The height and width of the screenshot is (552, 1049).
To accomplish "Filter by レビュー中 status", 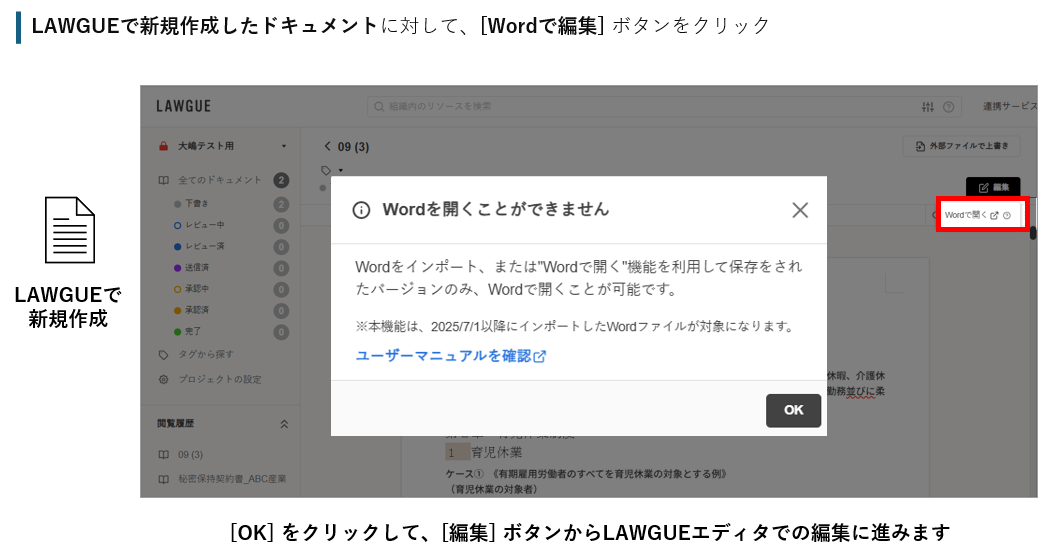I will (x=204, y=225).
